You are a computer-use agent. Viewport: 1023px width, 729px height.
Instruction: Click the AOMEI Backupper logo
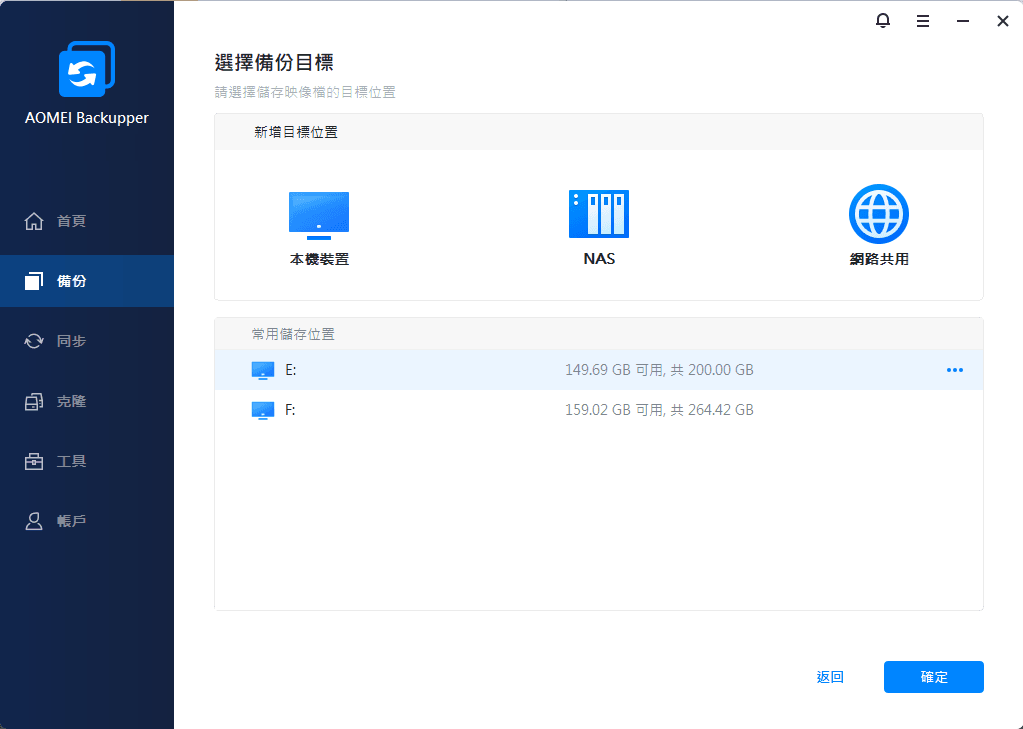[87, 69]
